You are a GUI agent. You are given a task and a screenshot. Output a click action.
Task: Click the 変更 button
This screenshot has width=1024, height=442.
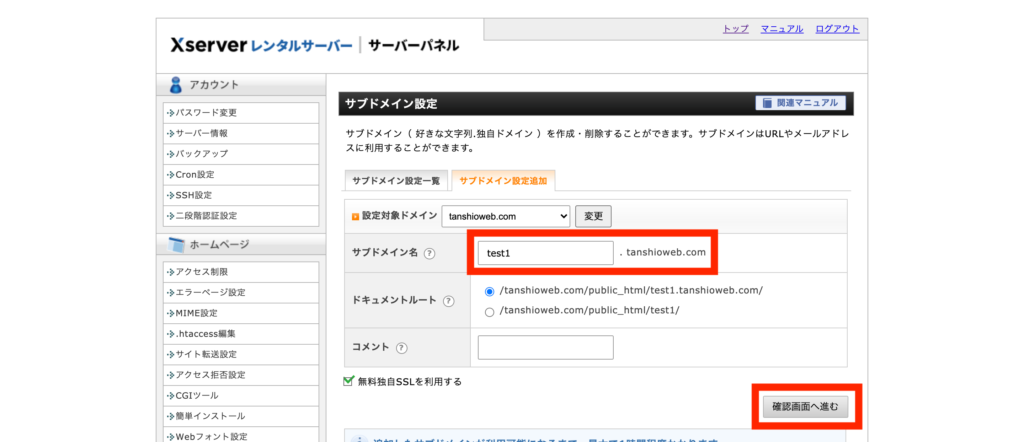pos(593,216)
